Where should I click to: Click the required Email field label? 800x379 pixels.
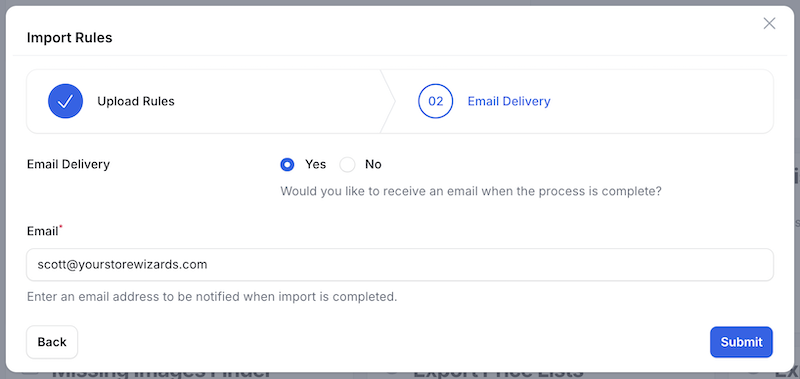click(42, 231)
